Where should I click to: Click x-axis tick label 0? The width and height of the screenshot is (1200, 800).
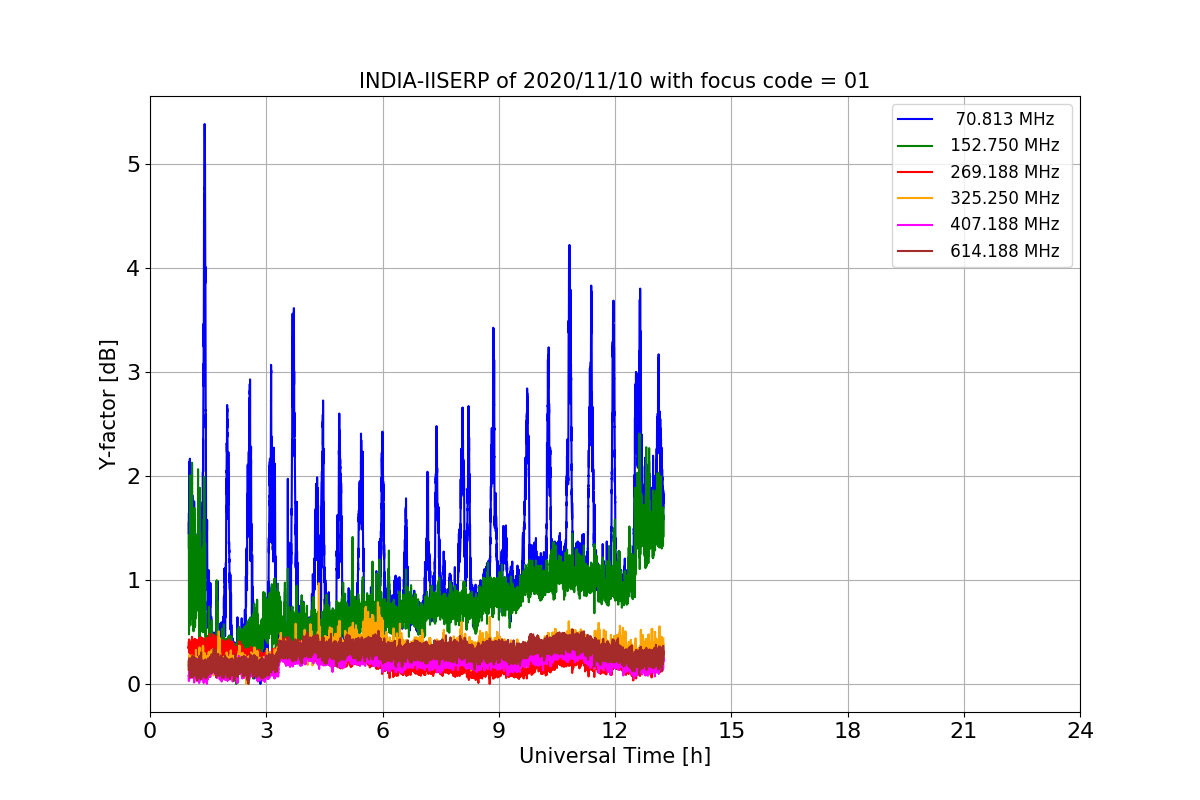(x=150, y=731)
